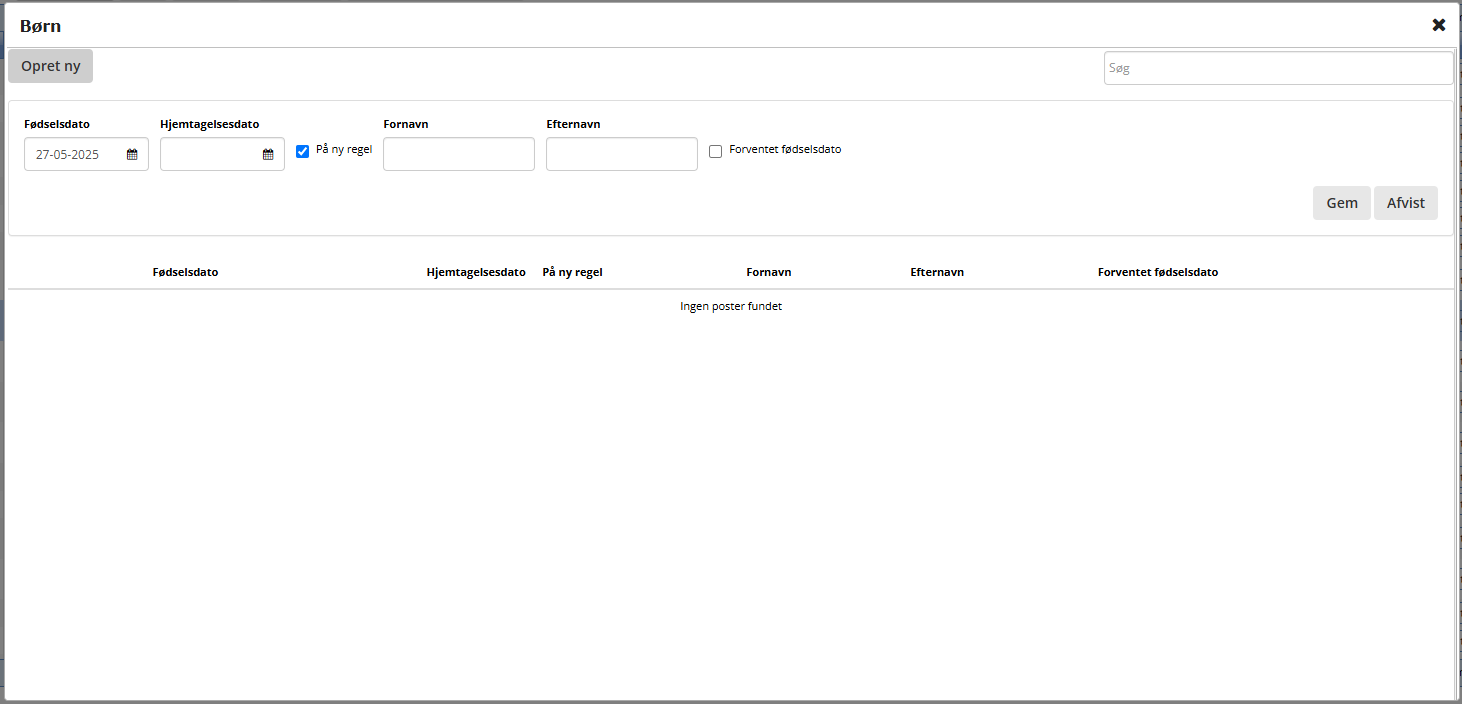Click the På ny regel column header
The height and width of the screenshot is (704, 1462).
(x=572, y=272)
